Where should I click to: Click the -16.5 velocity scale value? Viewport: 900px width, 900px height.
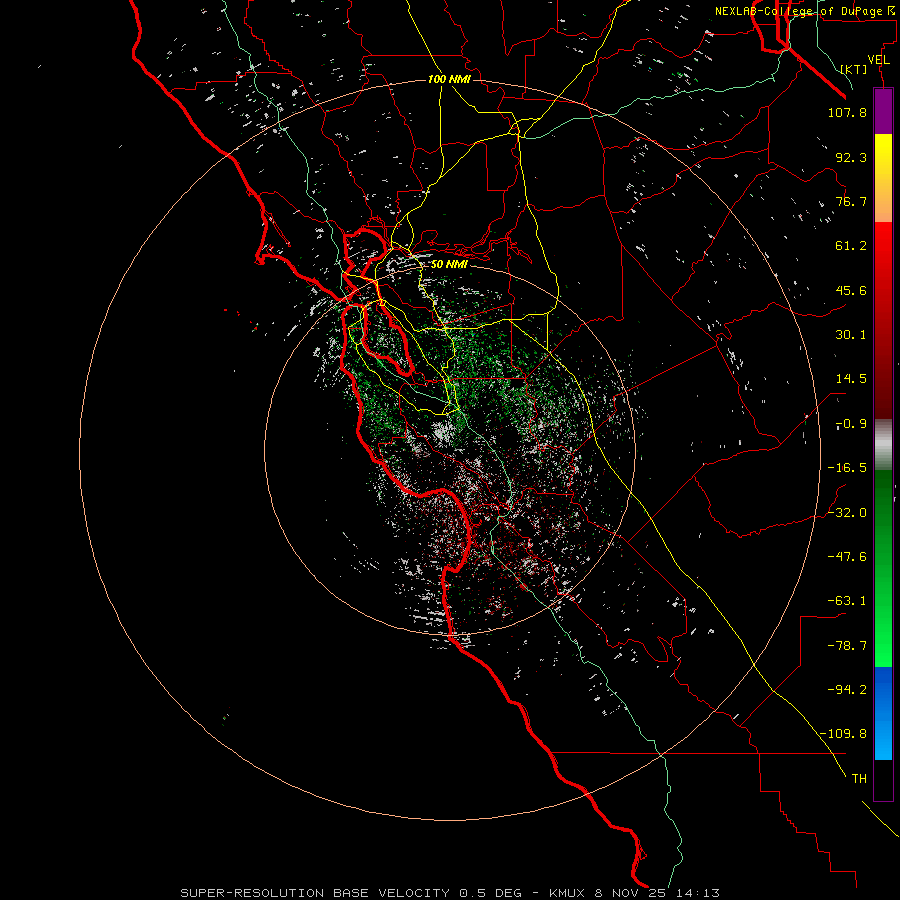[x=847, y=468]
